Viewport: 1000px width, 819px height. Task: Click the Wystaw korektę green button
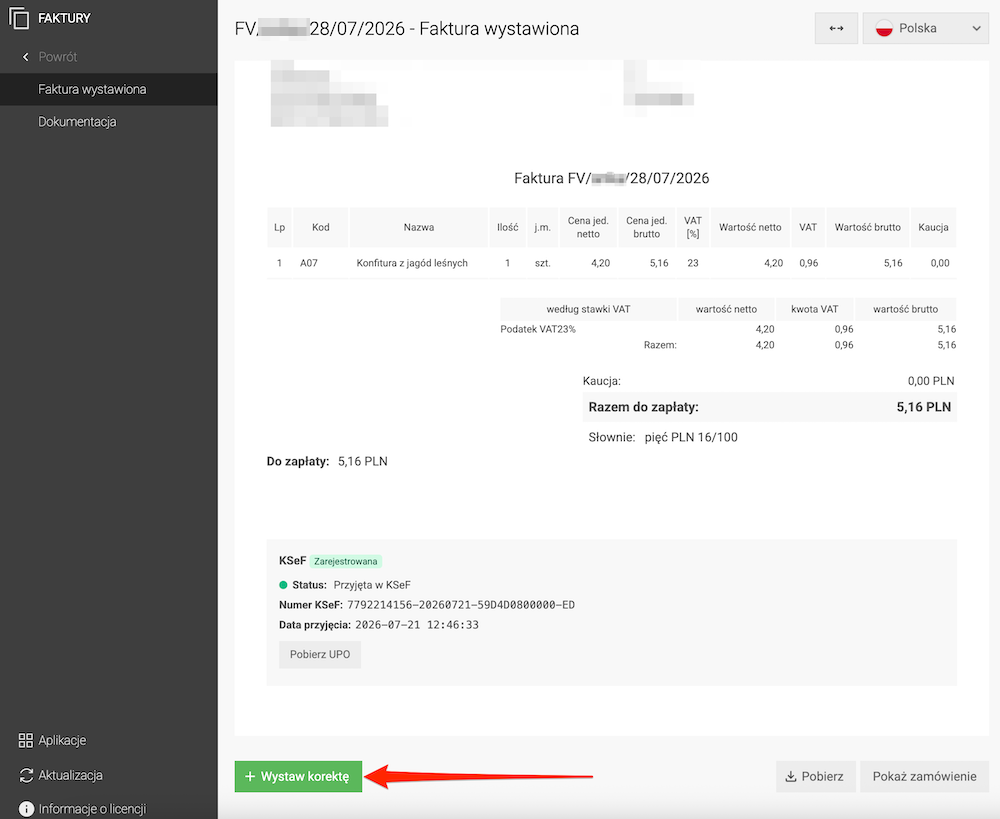298,776
